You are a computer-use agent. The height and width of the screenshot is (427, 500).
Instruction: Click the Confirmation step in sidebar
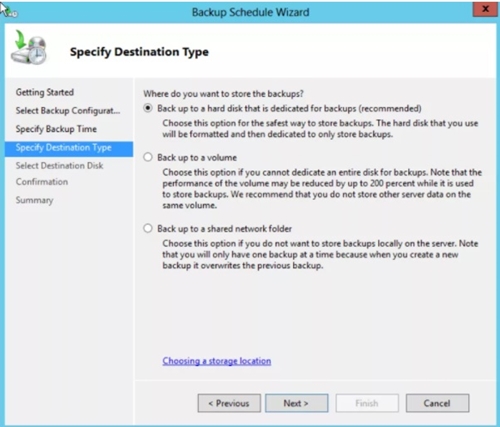tap(42, 182)
